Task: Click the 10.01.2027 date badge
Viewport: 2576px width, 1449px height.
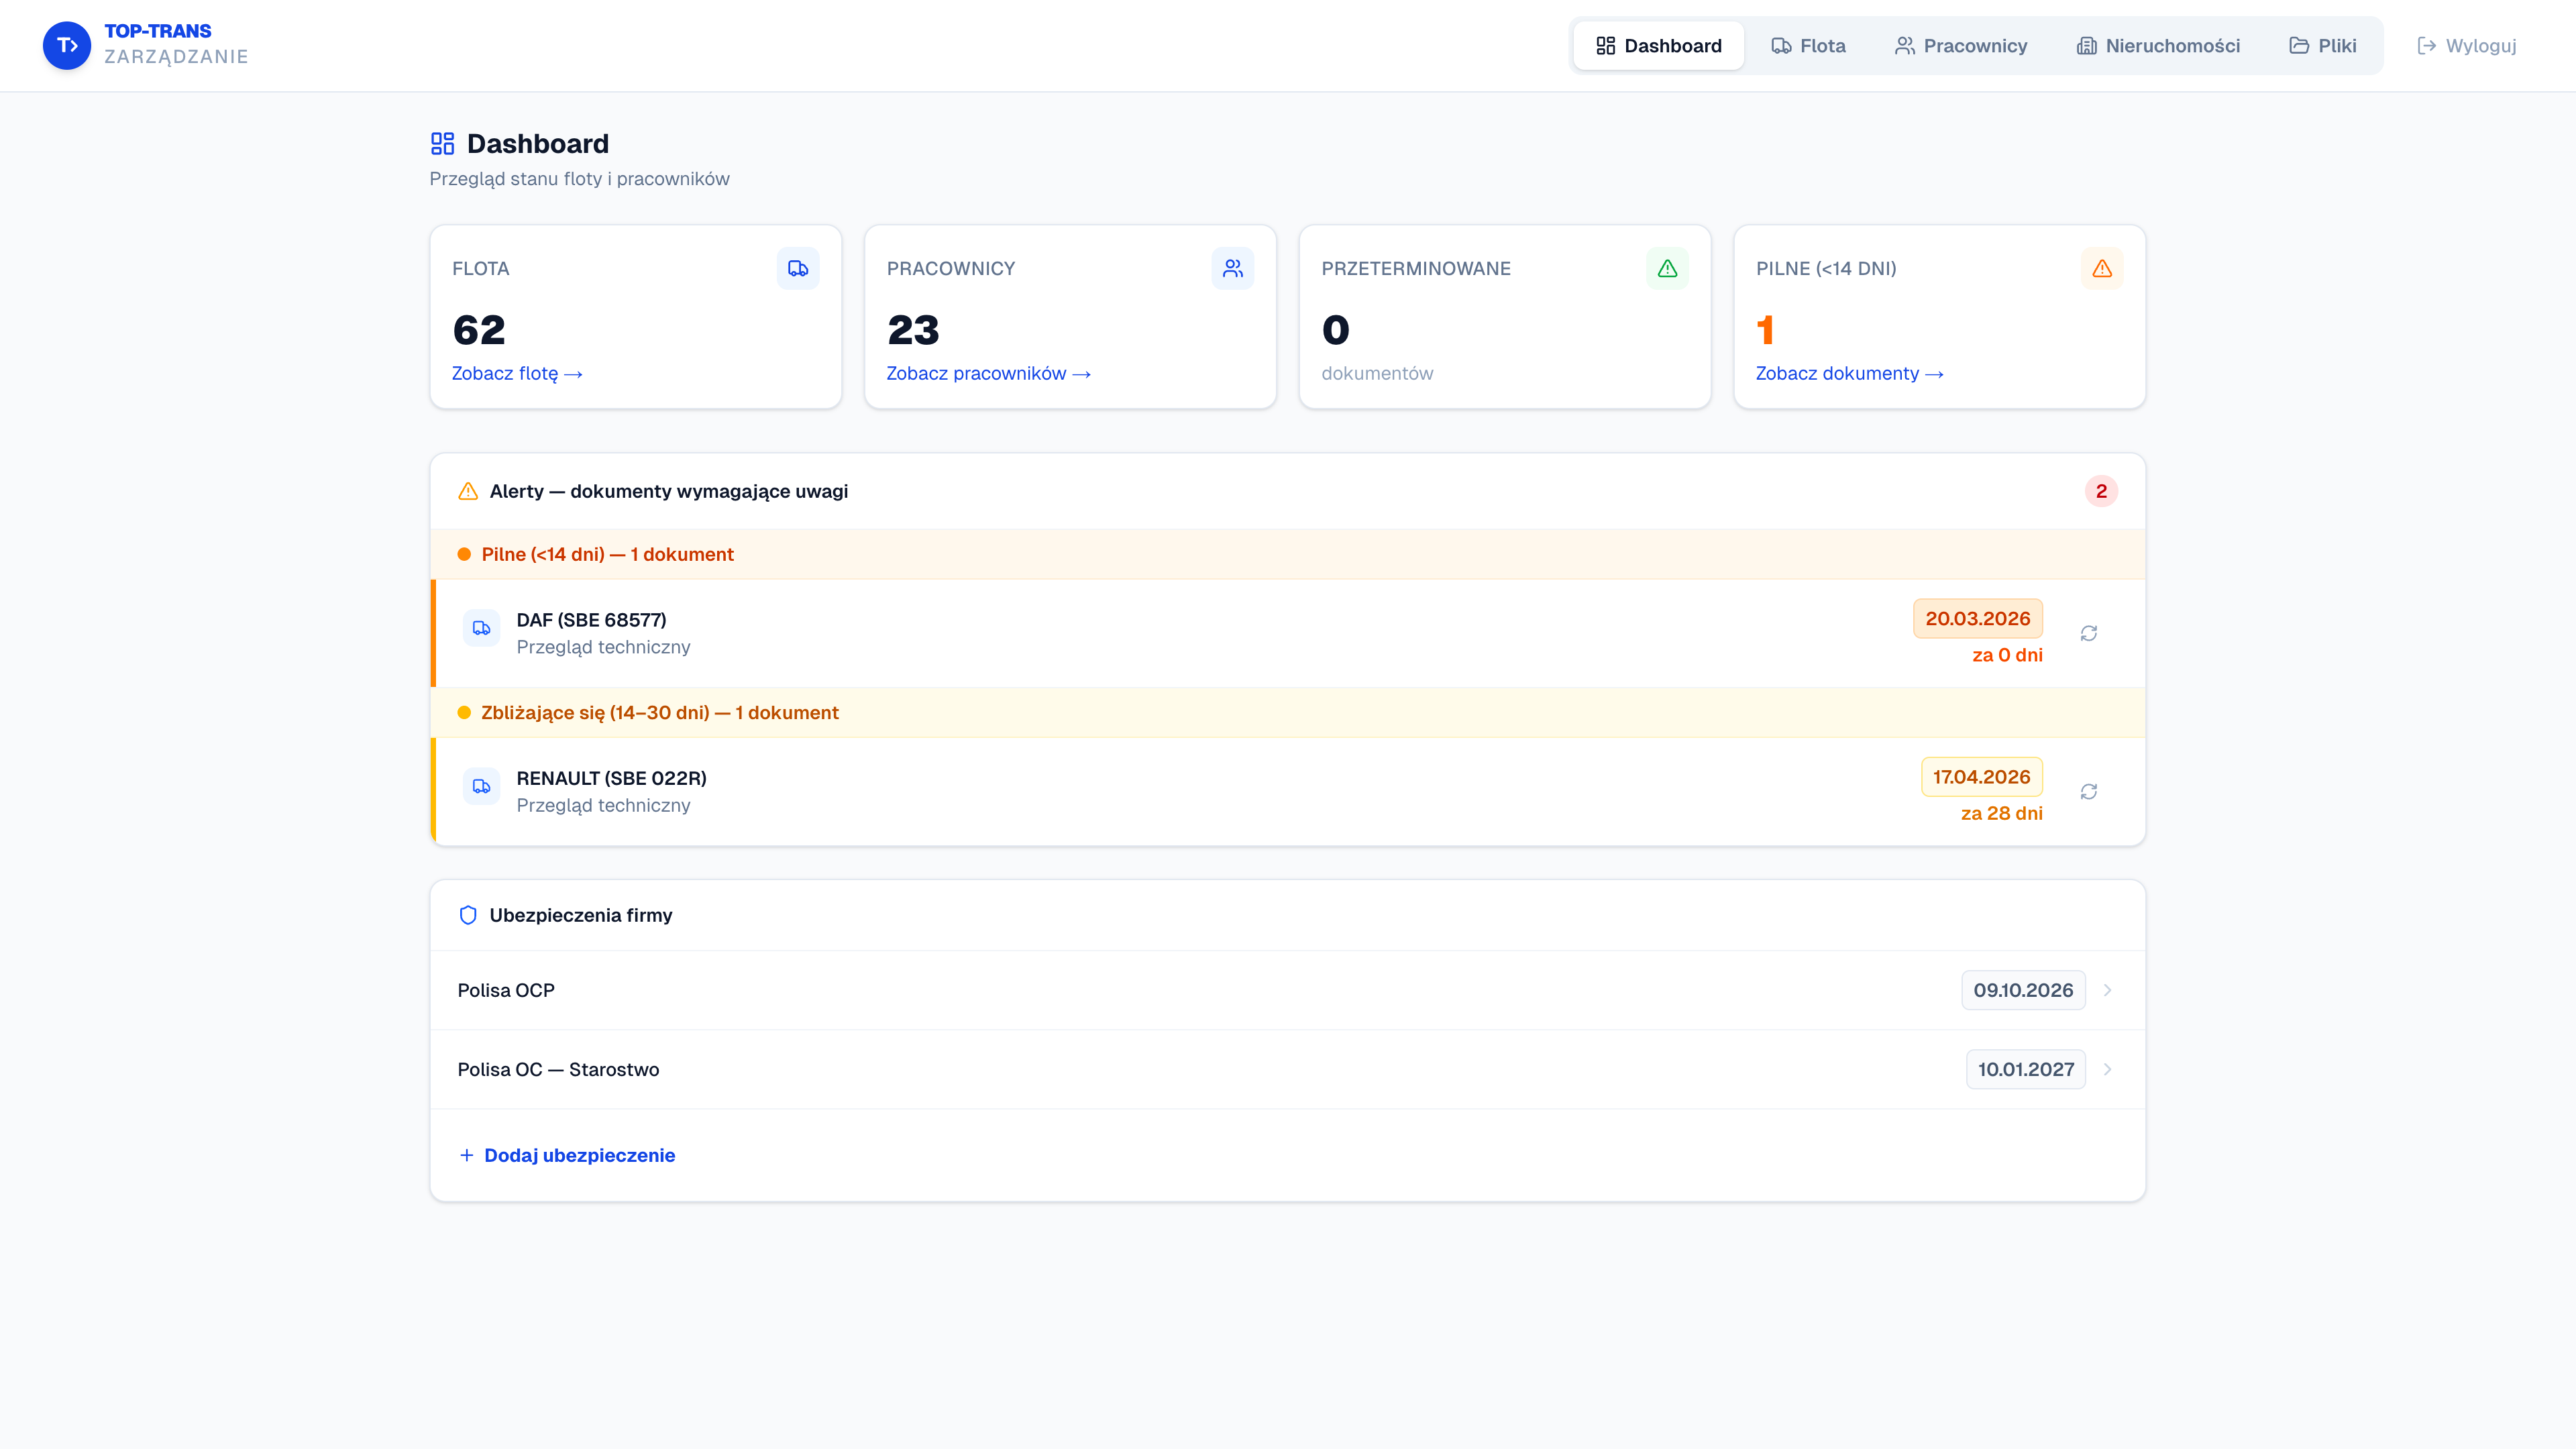Action: [2025, 1069]
